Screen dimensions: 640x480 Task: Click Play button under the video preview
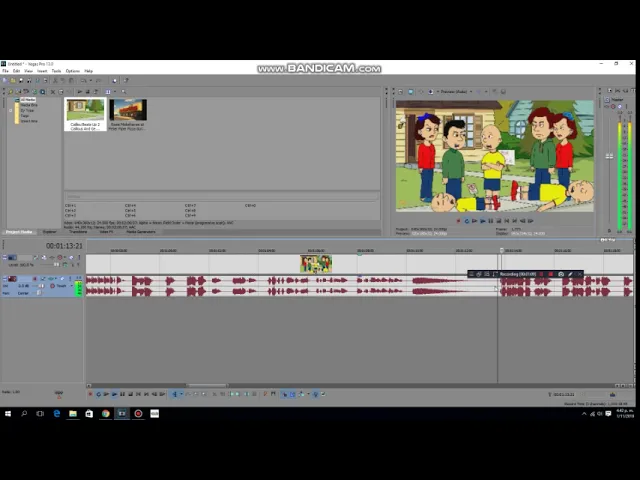tap(482, 221)
